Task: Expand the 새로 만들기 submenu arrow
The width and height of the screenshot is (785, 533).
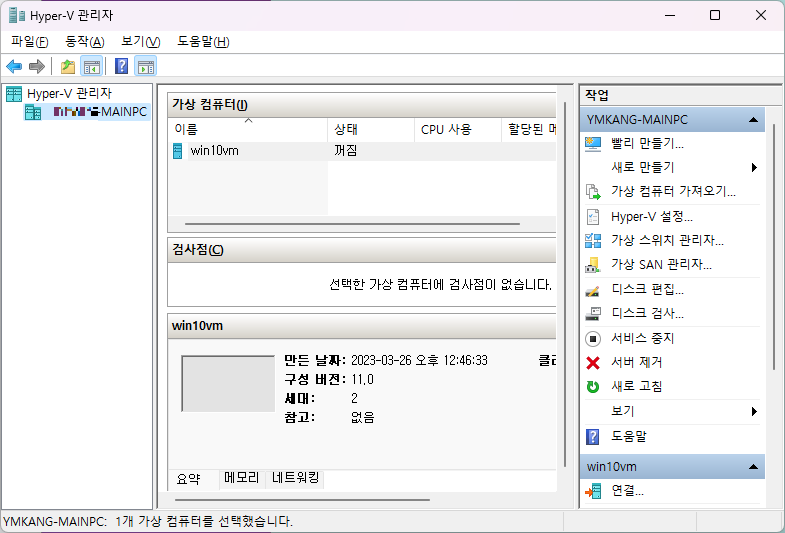Action: [x=754, y=168]
